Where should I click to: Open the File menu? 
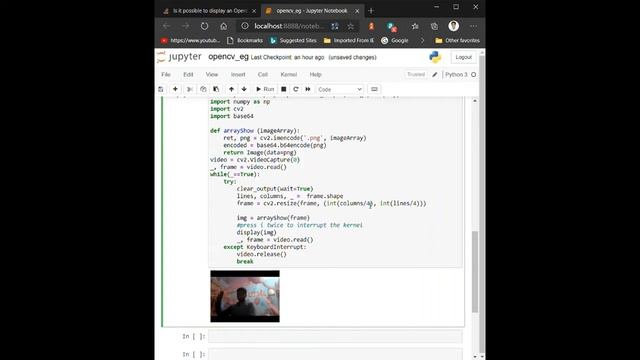tap(166, 74)
